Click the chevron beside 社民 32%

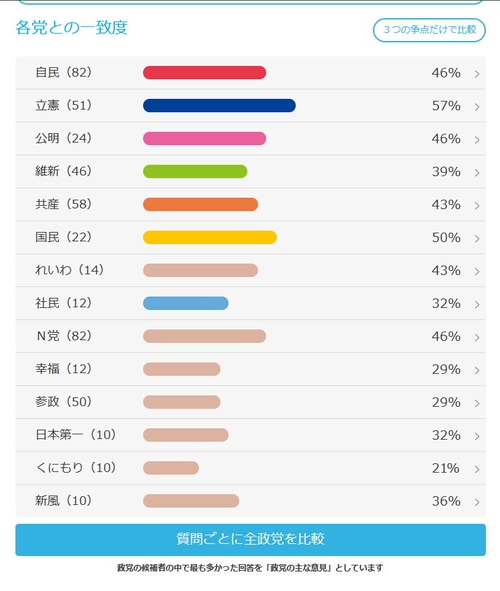point(477,305)
